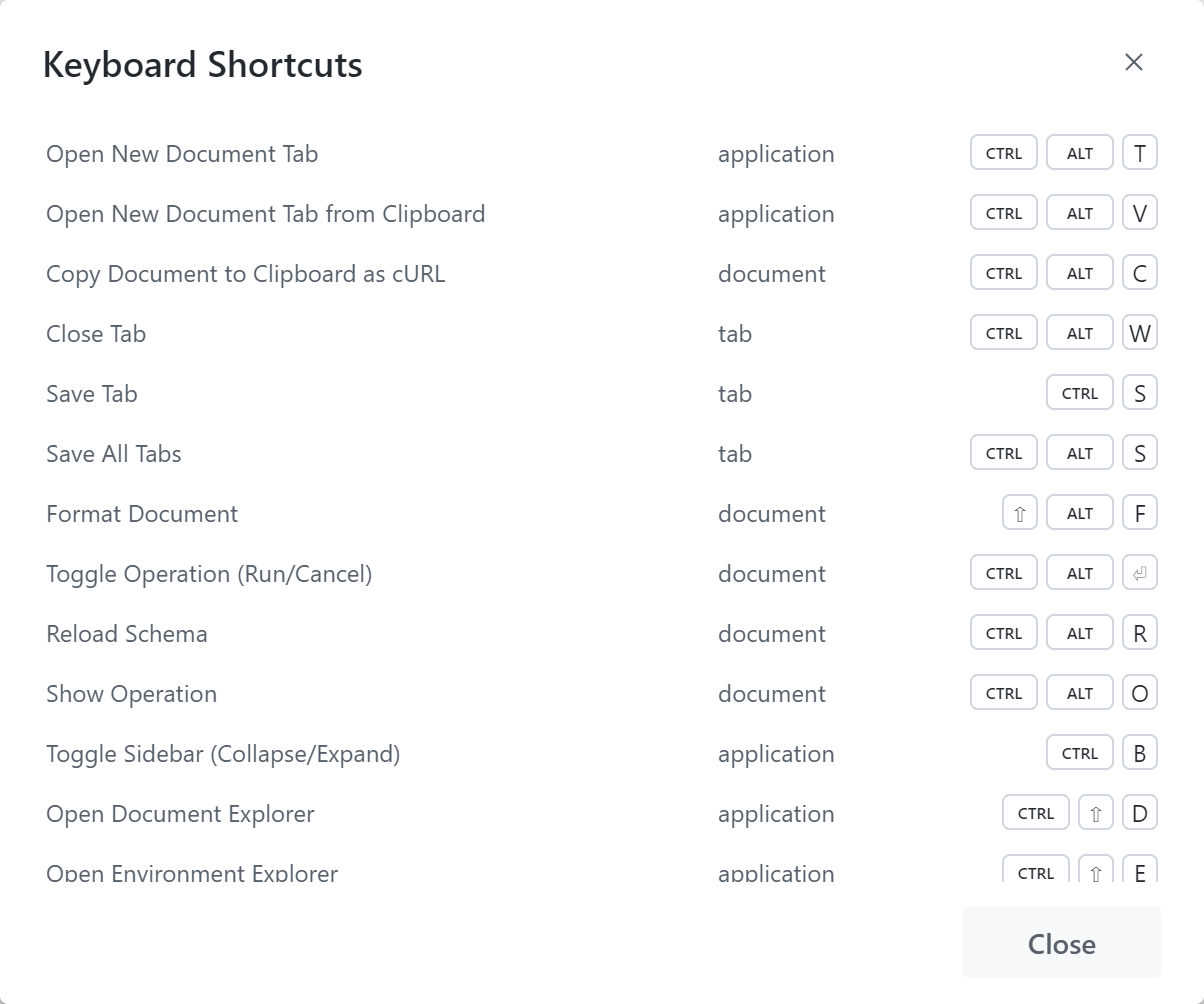Click the shift arrow key in Format Document row
The image size is (1204, 1004).
[x=1019, y=513]
